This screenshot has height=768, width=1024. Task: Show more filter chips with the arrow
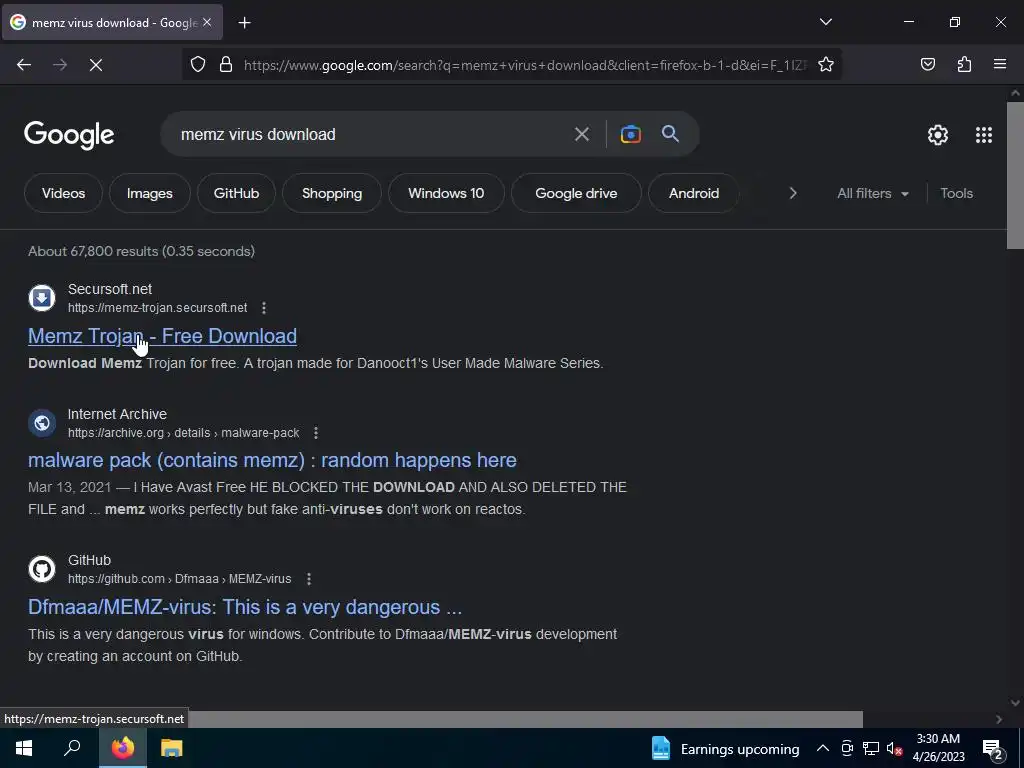click(x=793, y=193)
